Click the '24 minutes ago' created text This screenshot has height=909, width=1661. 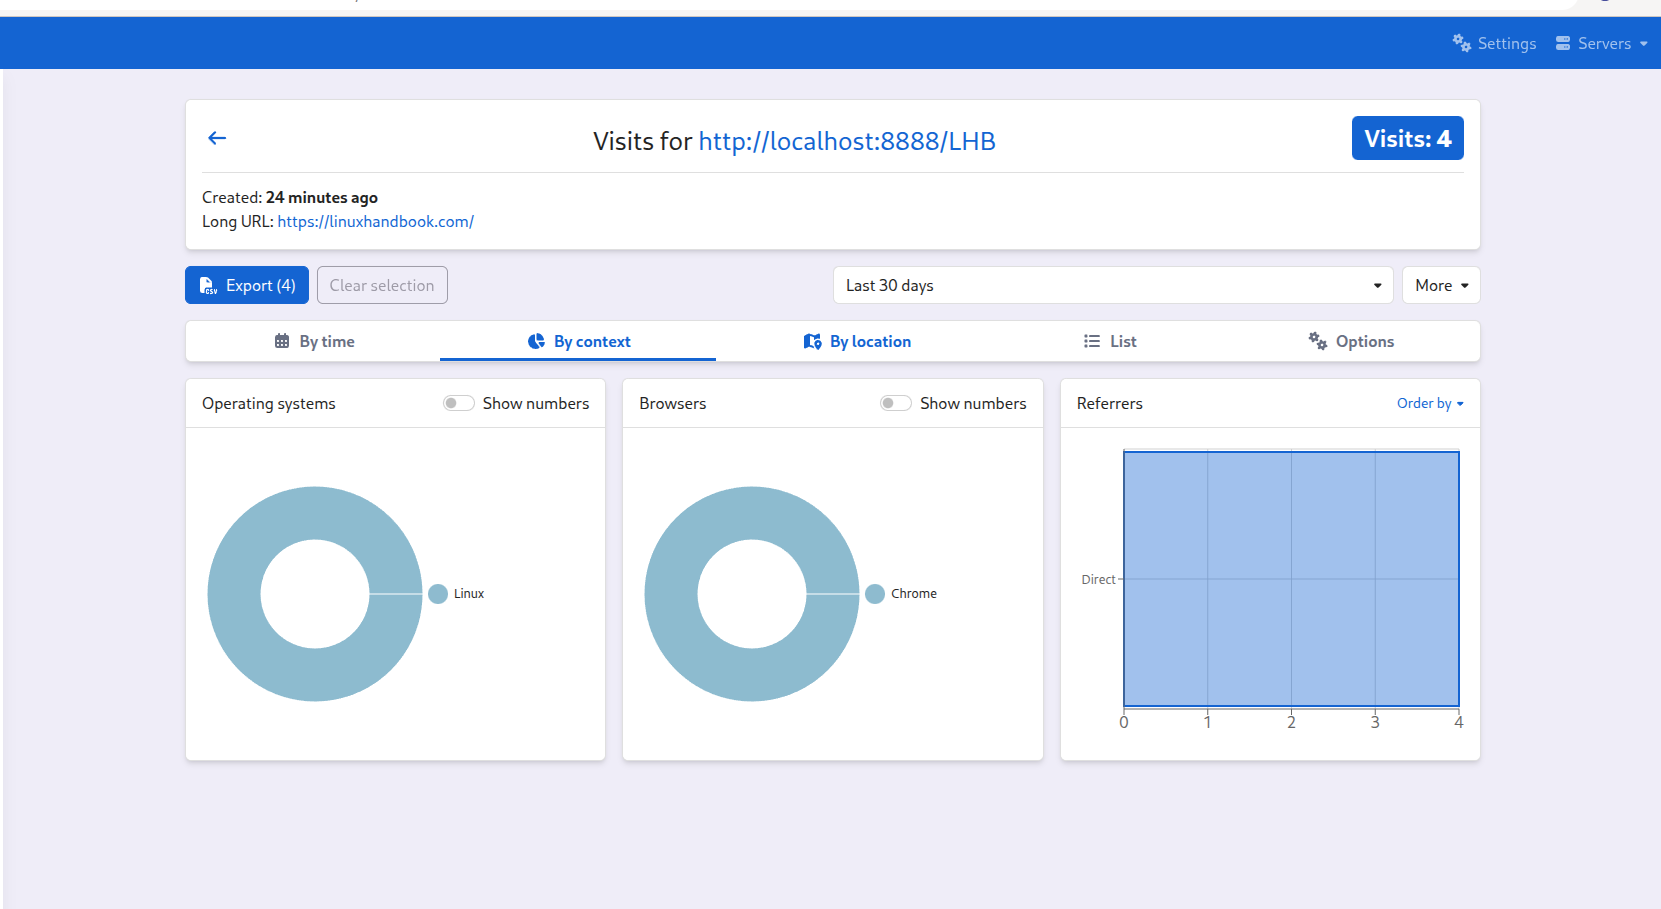[x=322, y=197]
